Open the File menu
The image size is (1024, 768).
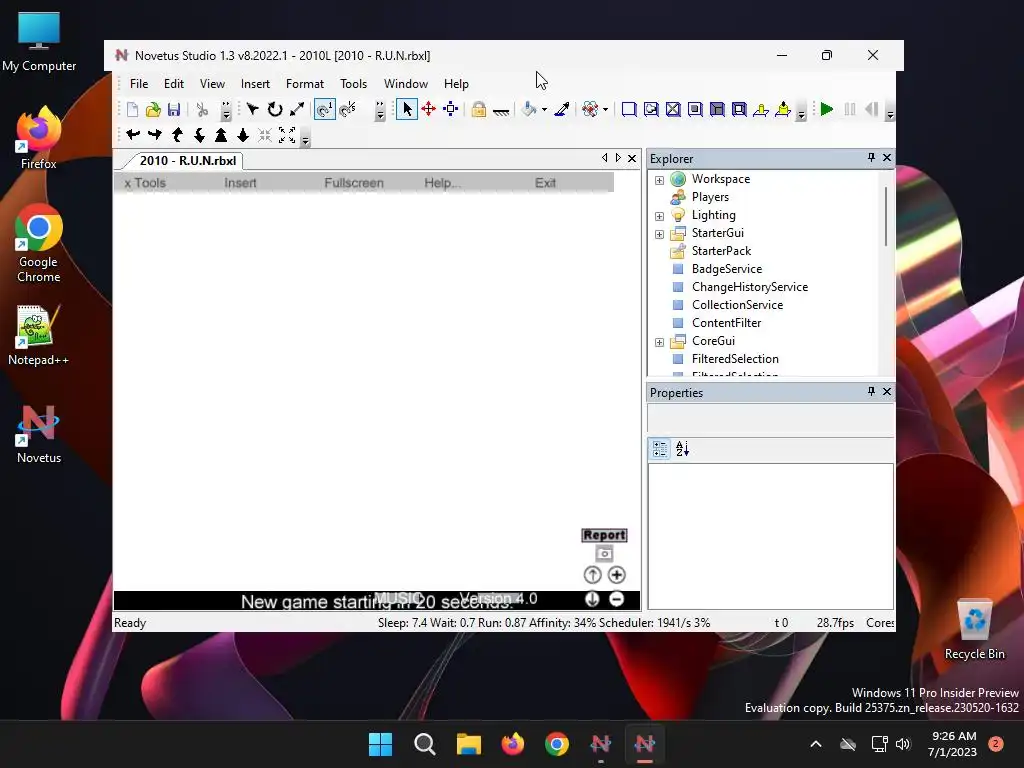click(x=139, y=84)
